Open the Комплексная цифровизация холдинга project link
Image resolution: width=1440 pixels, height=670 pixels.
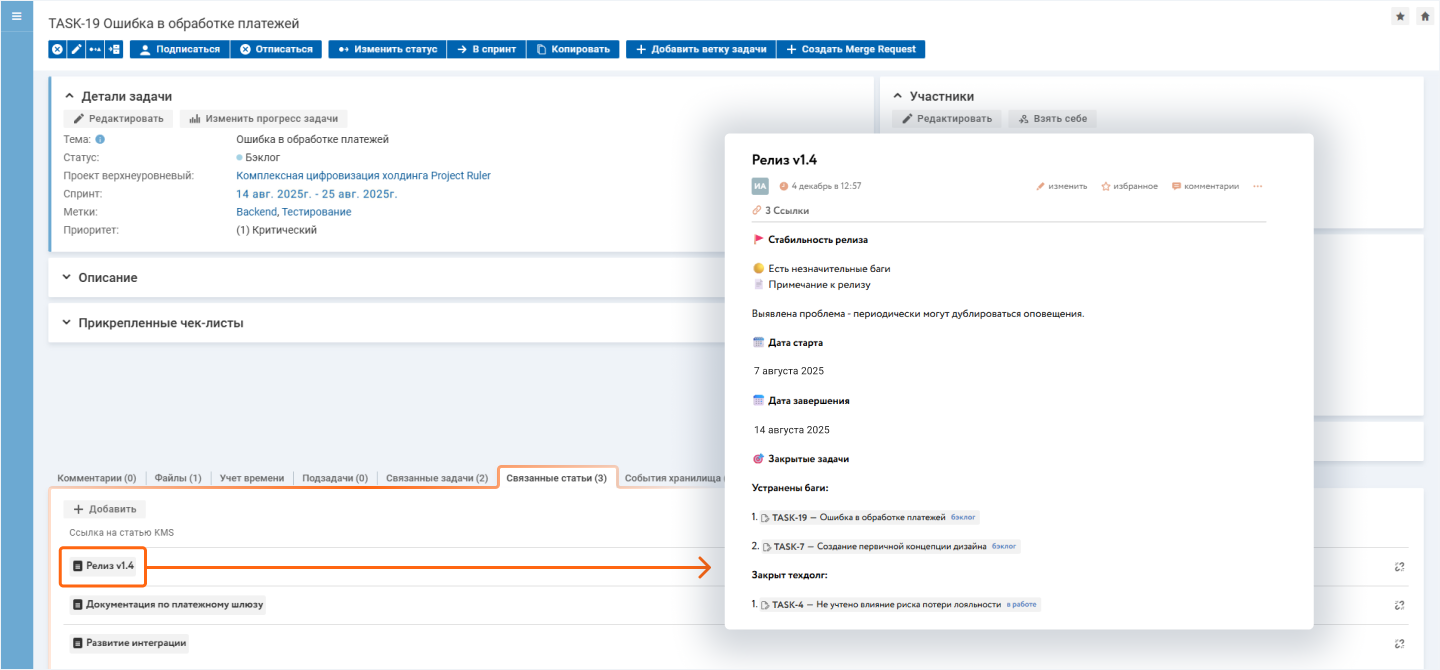tap(363, 176)
